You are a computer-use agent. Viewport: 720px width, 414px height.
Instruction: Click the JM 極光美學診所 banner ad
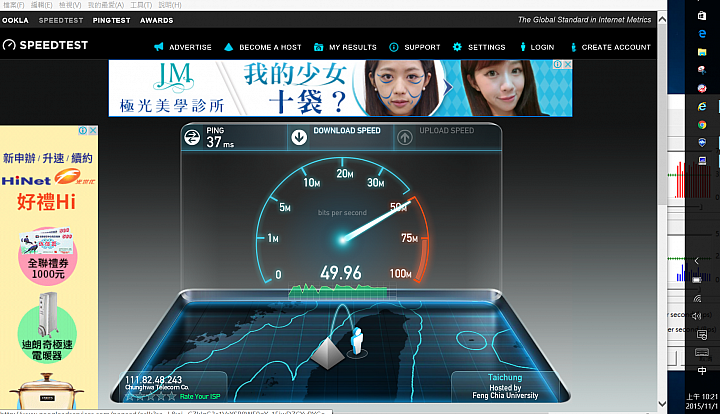click(340, 88)
